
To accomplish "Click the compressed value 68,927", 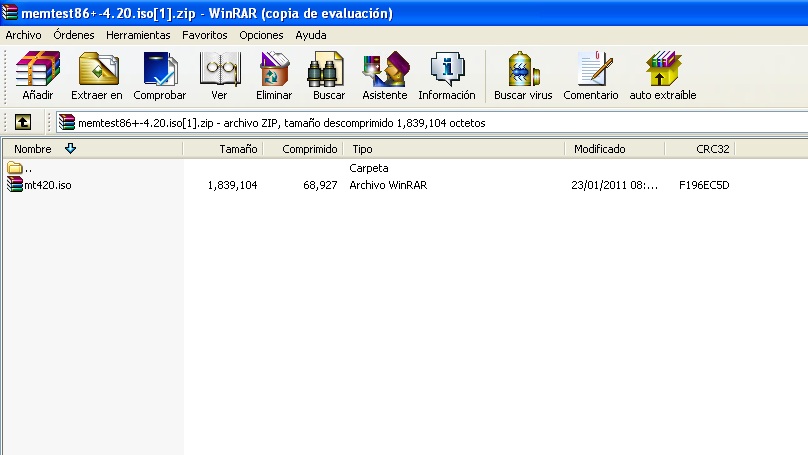I will (x=320, y=185).
